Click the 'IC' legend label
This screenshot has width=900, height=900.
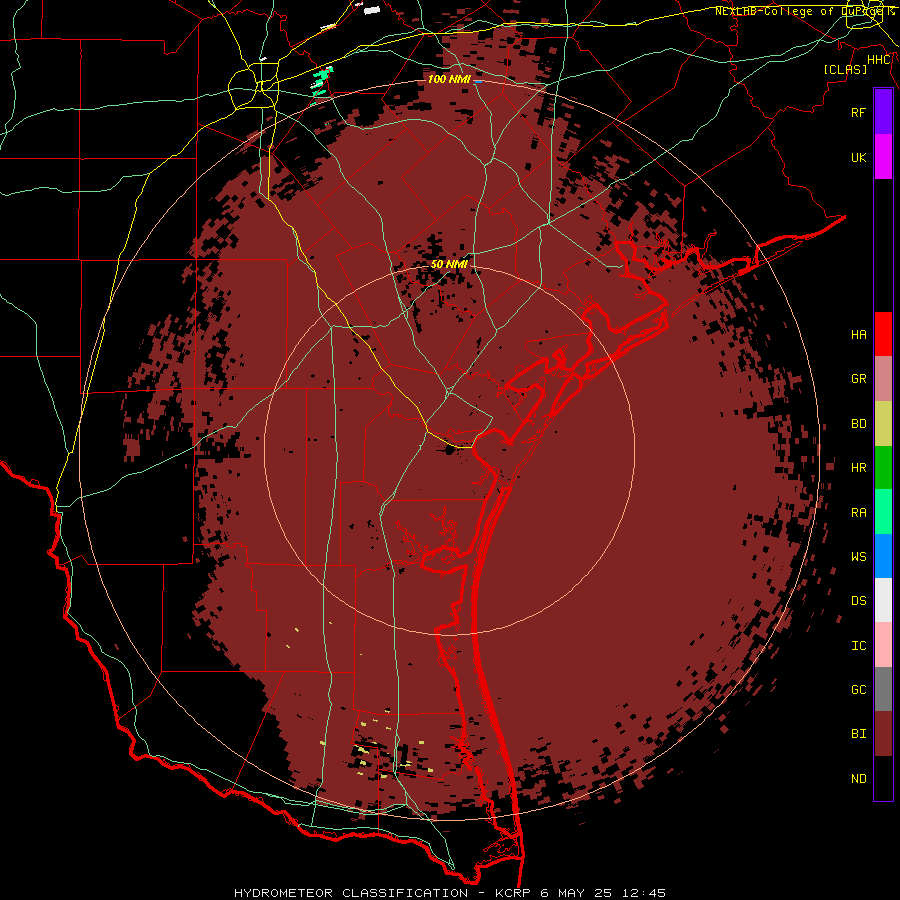tap(859, 646)
